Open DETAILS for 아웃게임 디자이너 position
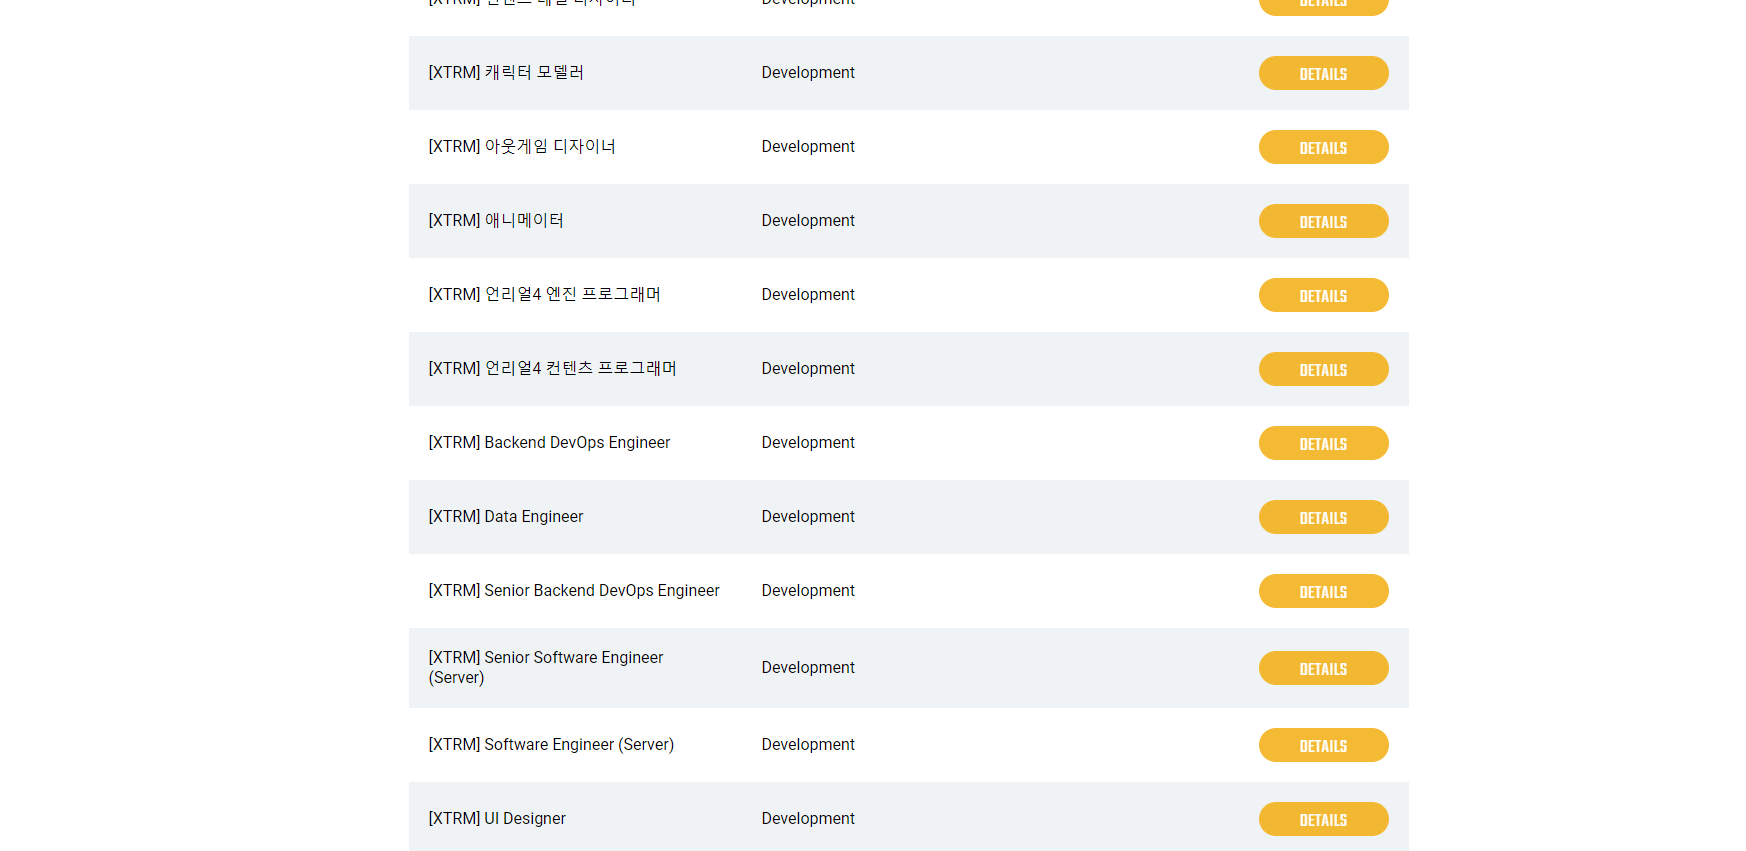 (1322, 147)
